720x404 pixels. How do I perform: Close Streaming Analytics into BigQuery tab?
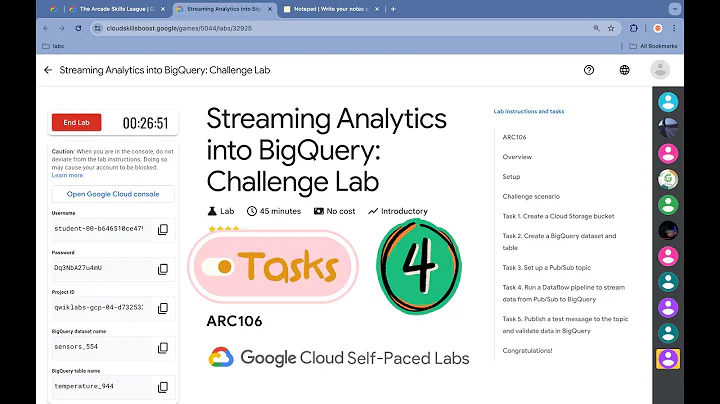tap(270, 9)
